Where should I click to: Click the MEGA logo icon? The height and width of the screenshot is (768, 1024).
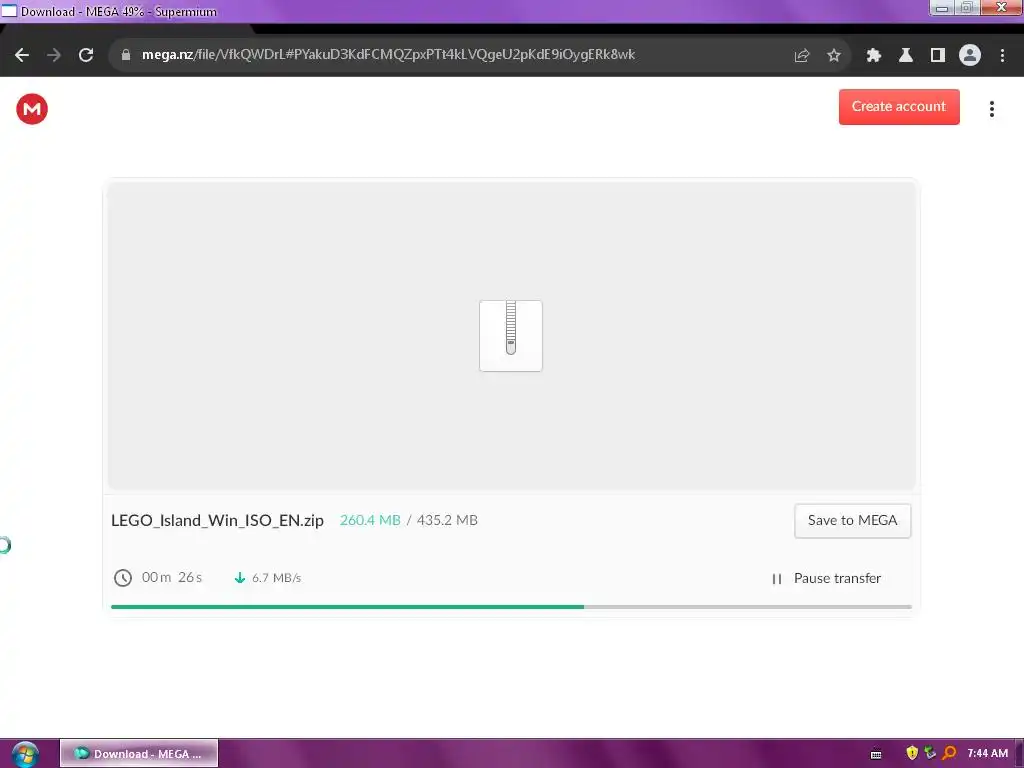[32, 108]
